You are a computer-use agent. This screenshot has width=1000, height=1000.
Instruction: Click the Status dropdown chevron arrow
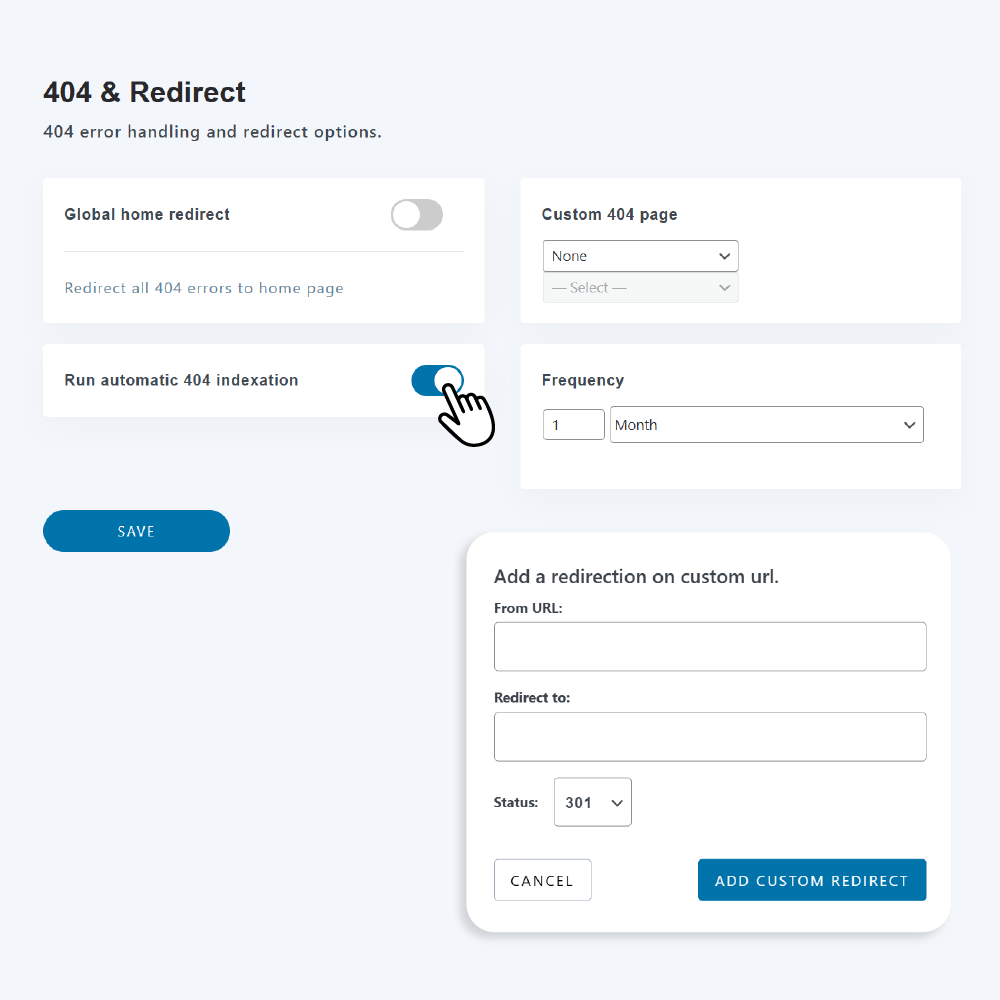[x=618, y=802]
